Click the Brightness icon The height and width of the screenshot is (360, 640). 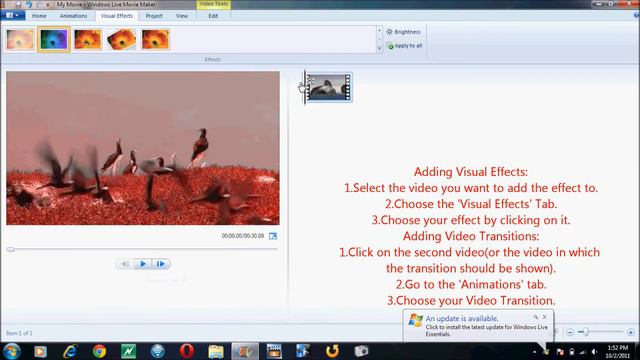click(x=389, y=32)
